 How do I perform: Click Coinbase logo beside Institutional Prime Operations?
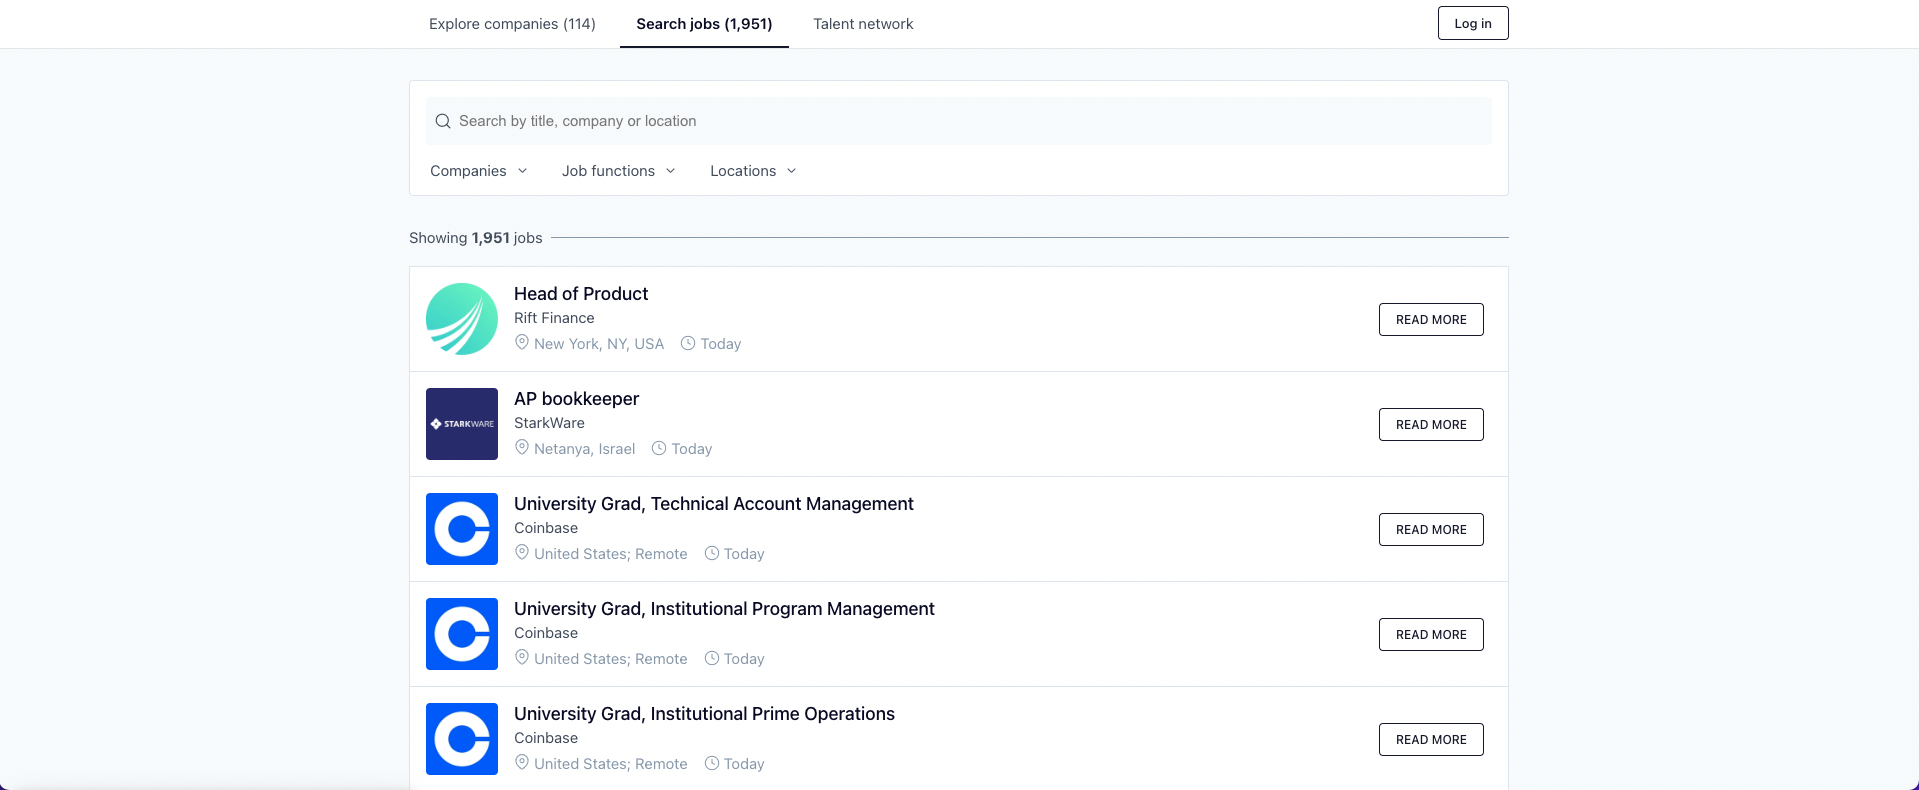click(x=461, y=739)
